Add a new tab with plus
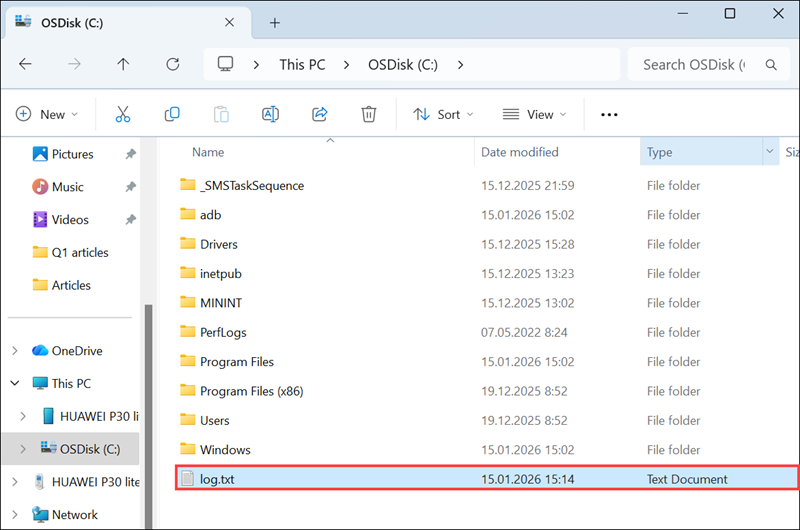The image size is (800, 530). 275,23
